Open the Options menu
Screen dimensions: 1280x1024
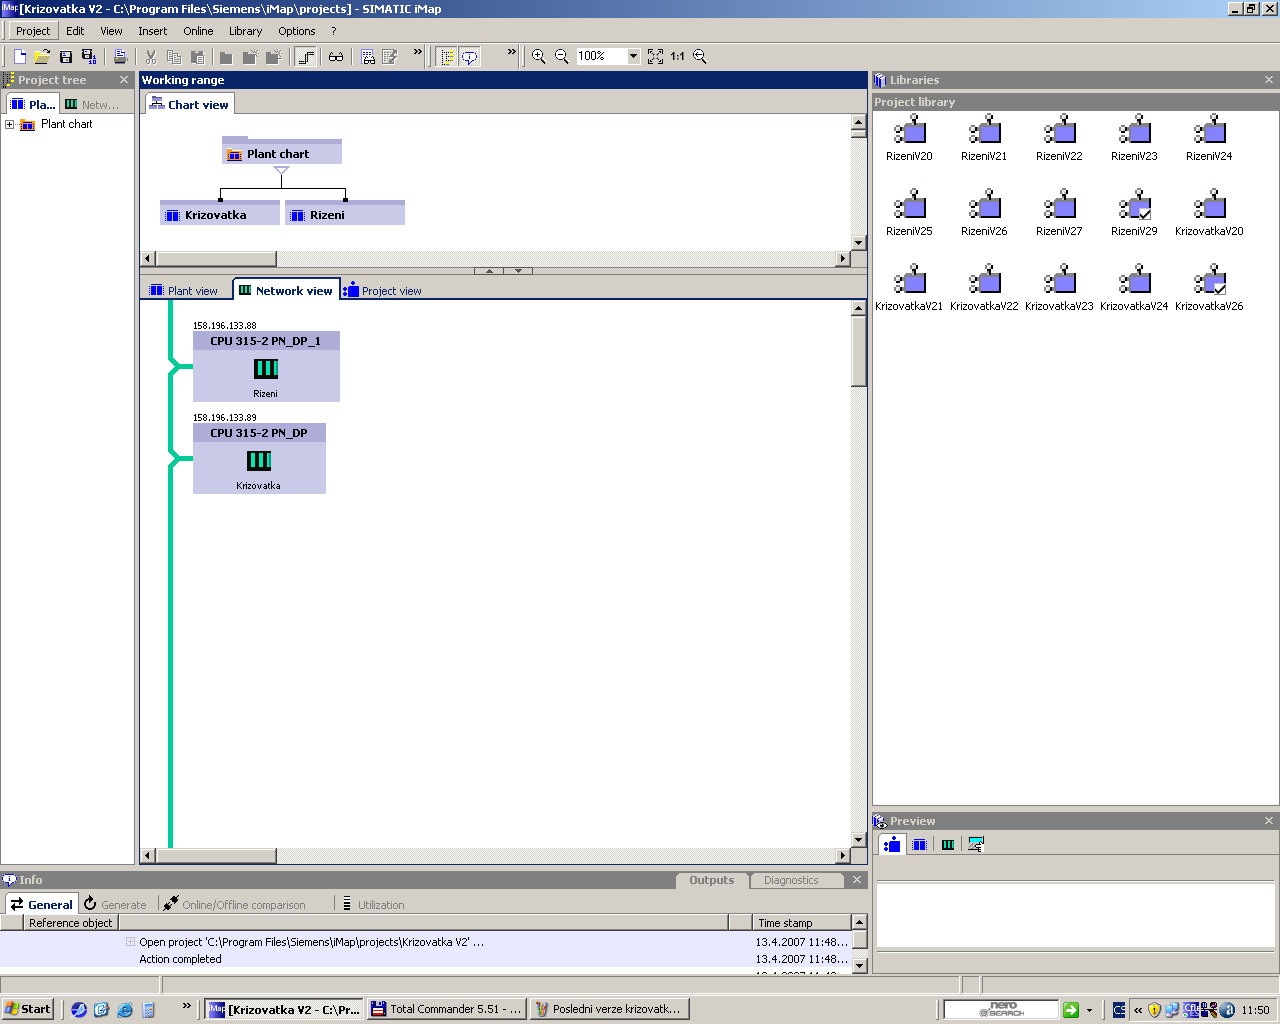click(297, 31)
